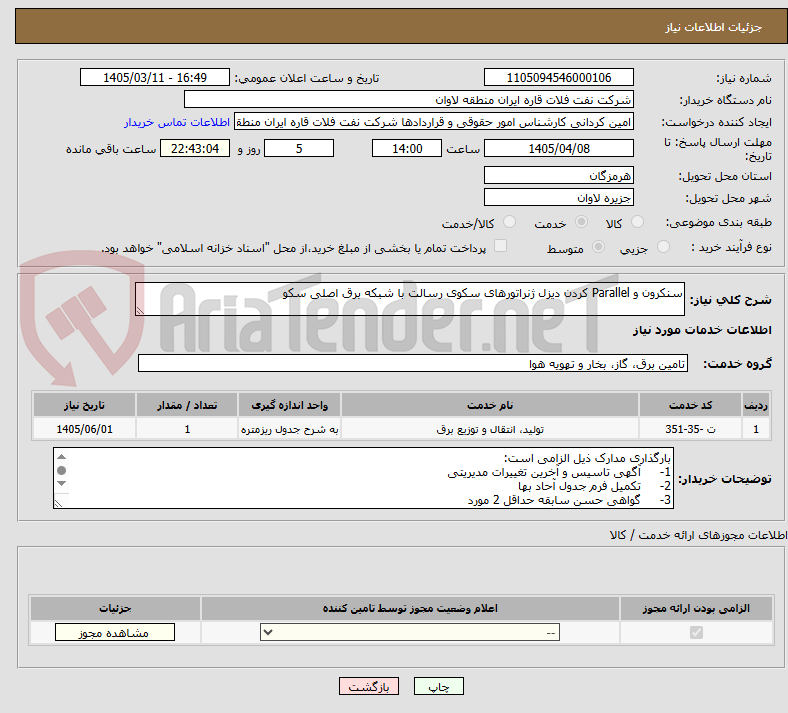This screenshot has height=713, width=788.
Task: Click the buyer notes resize handle
Action: coord(58,503)
